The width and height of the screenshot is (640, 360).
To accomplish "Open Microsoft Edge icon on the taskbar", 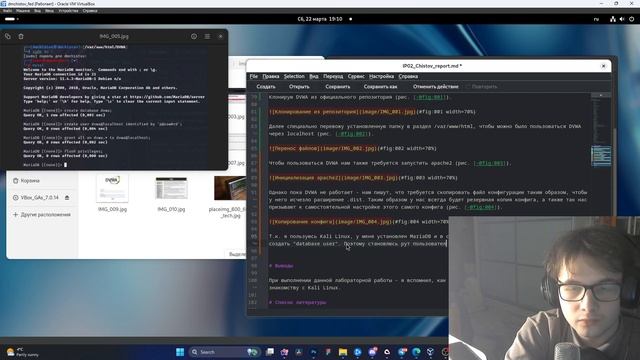I will [416, 352].
